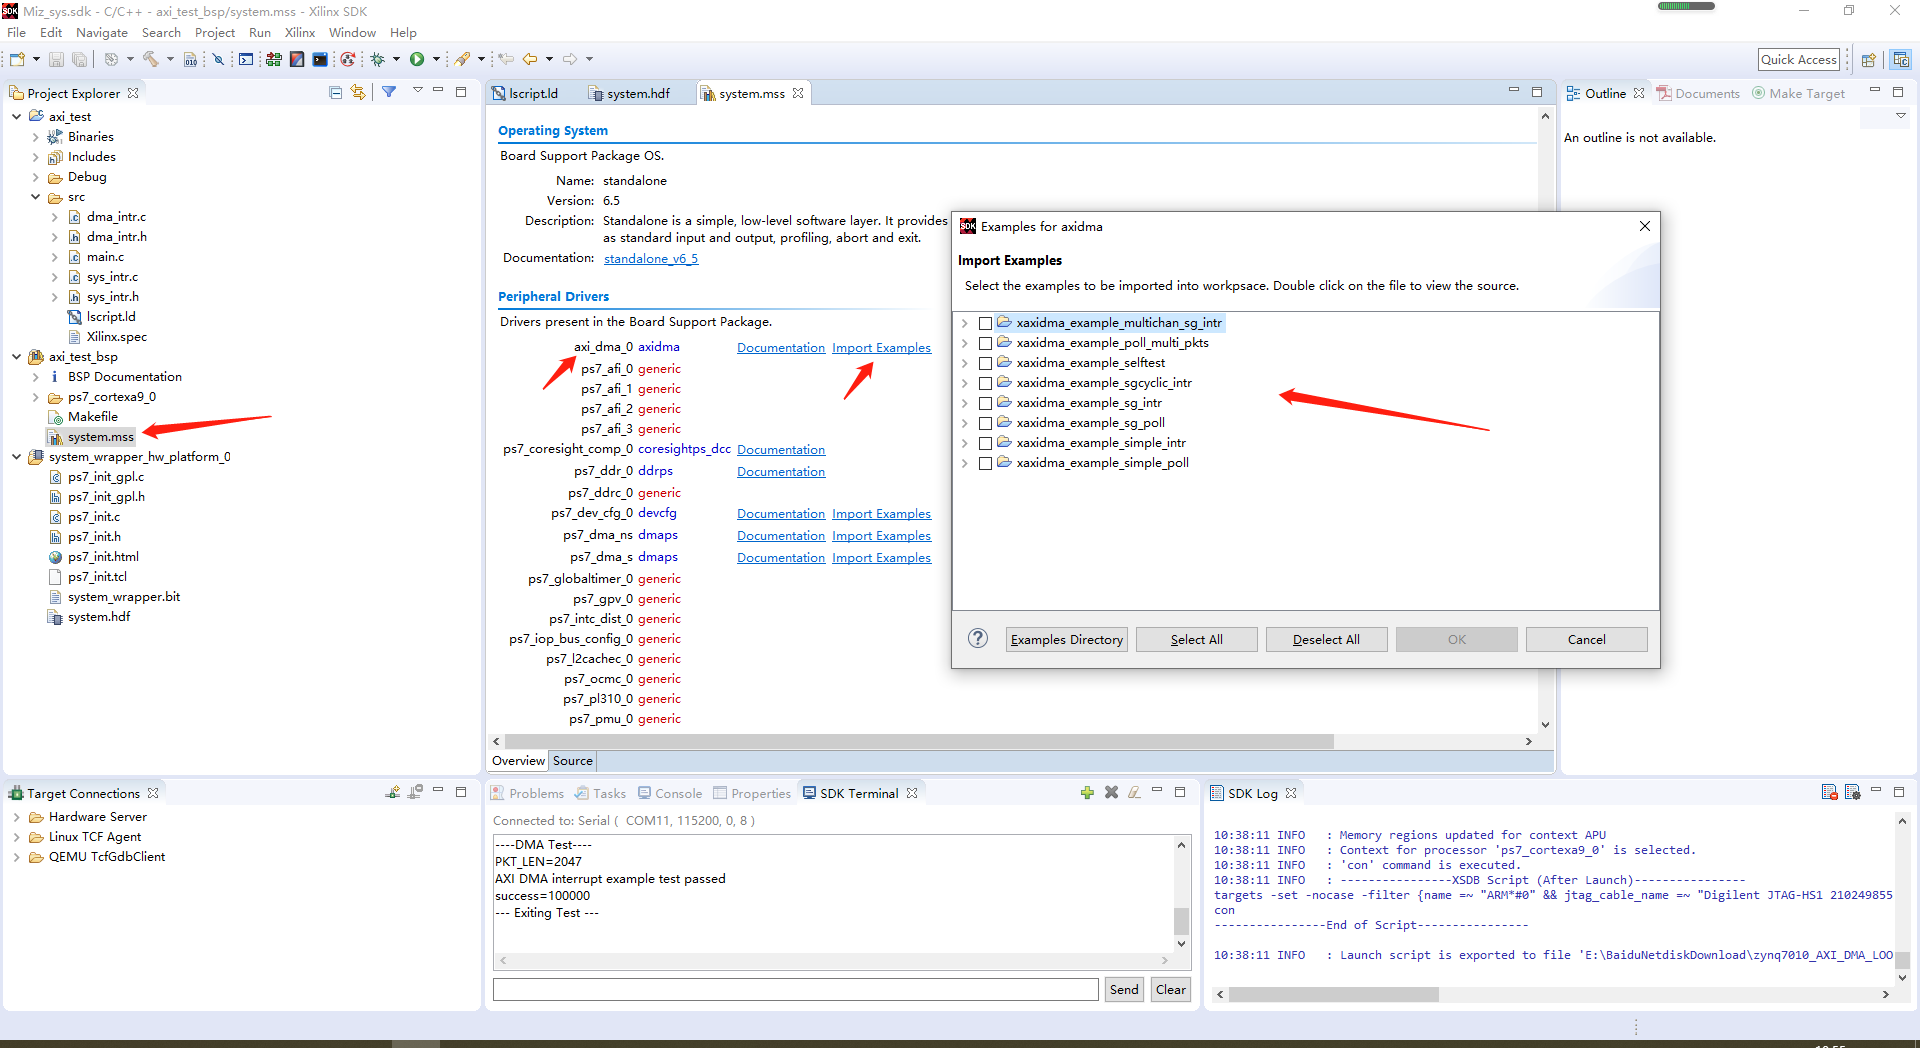This screenshot has height=1048, width=1920.
Task: Click Send in the SDK Terminal
Action: pos(1124,989)
